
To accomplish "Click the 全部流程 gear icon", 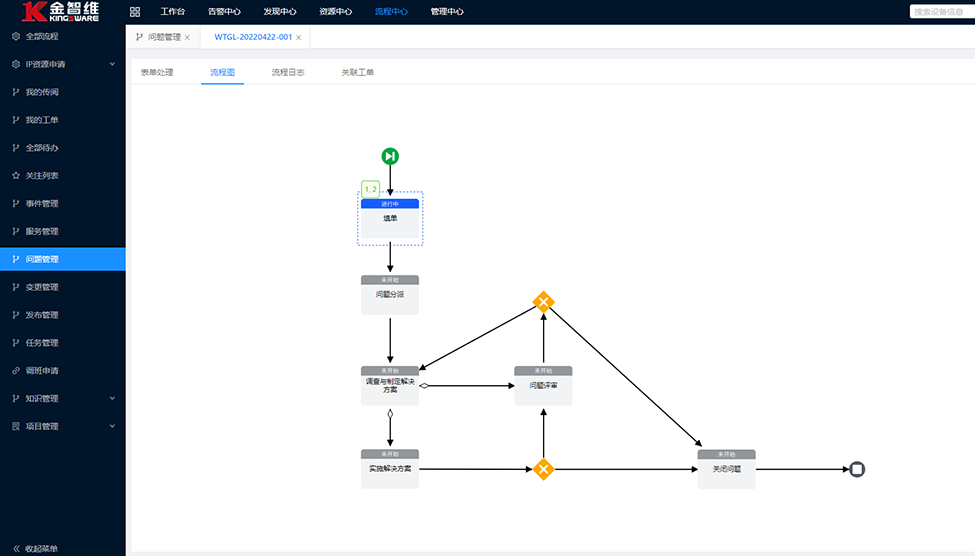I will (x=16, y=37).
